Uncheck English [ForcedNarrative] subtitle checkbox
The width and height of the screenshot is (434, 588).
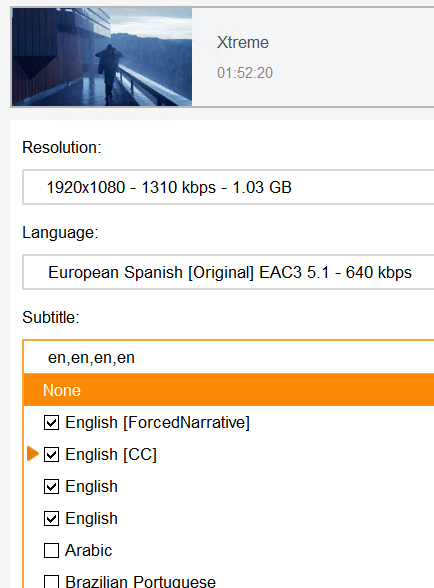coord(51,423)
